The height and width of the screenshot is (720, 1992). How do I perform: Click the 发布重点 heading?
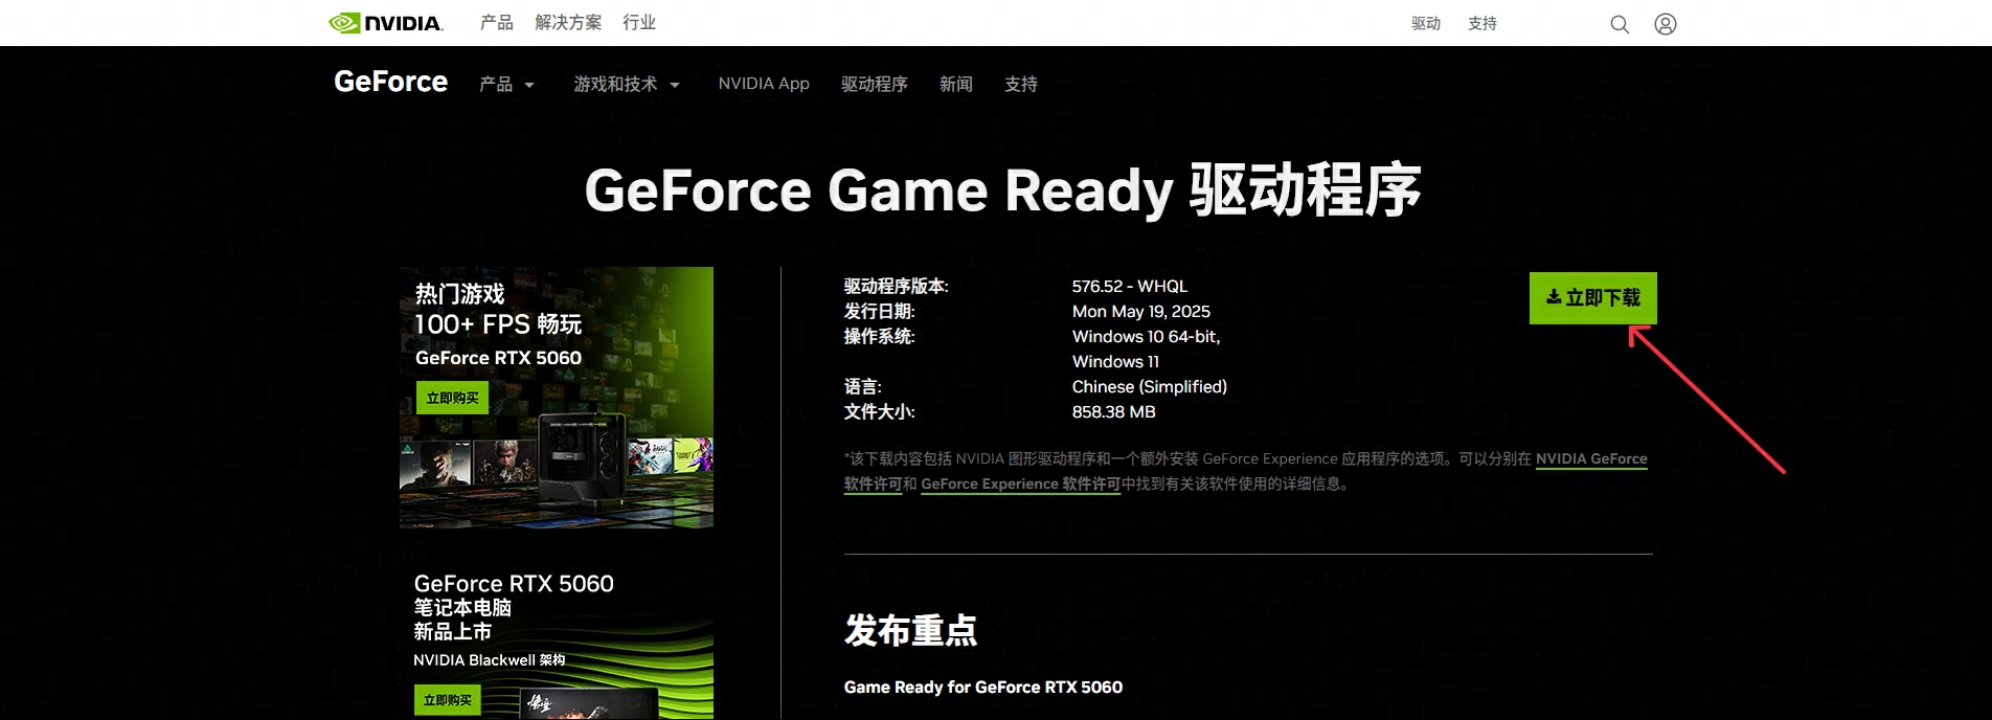pyautogui.click(x=911, y=630)
